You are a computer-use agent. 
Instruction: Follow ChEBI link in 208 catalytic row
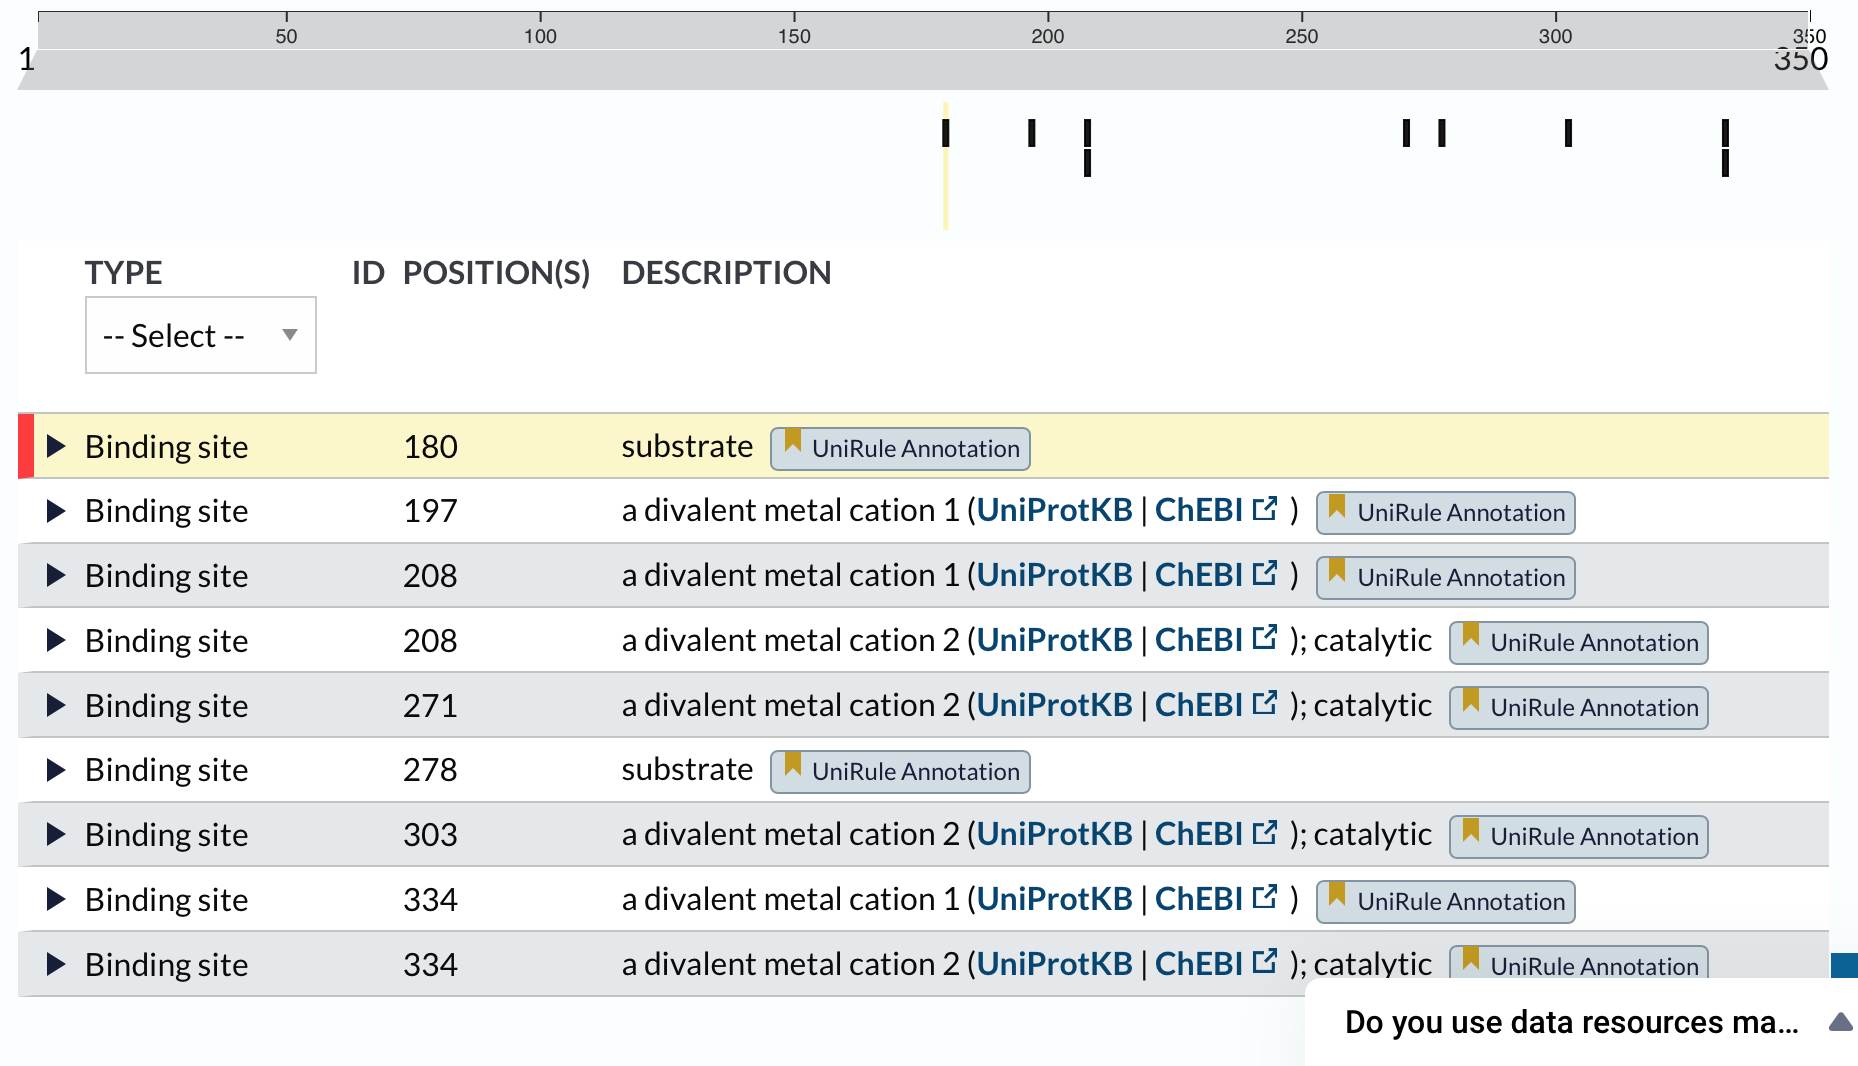(1216, 640)
